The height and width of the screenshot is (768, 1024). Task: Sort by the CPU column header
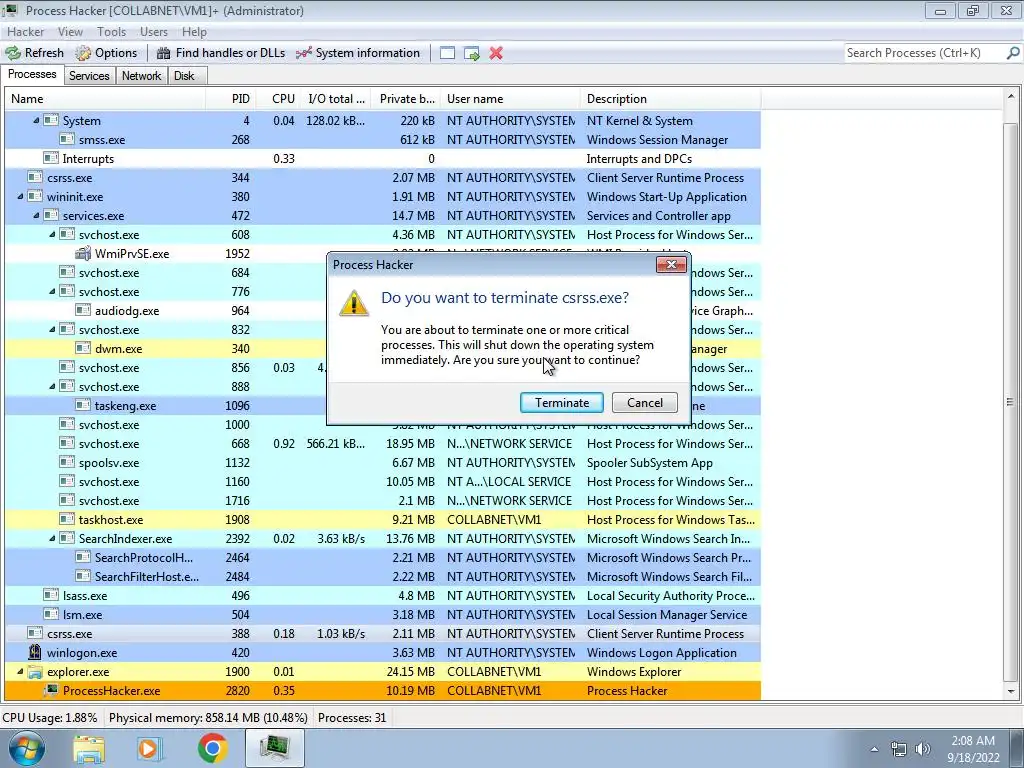(278, 99)
